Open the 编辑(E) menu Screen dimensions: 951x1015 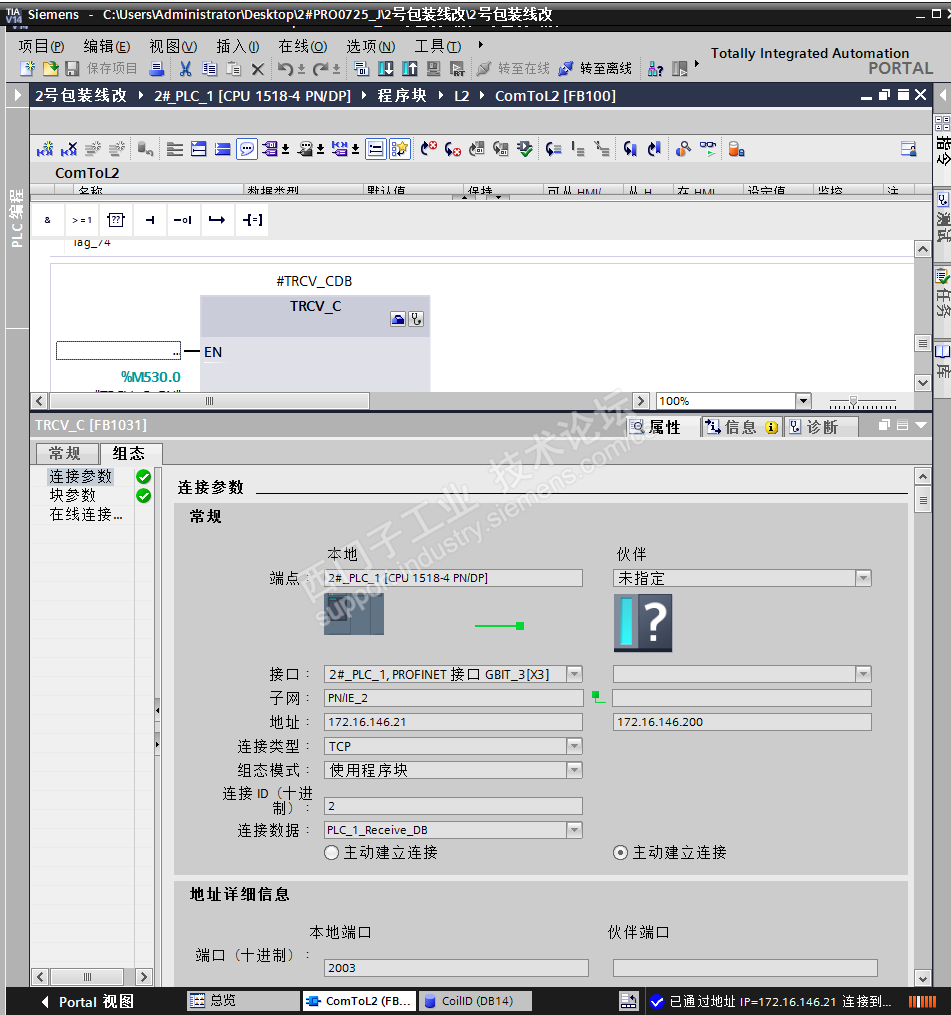(x=107, y=46)
